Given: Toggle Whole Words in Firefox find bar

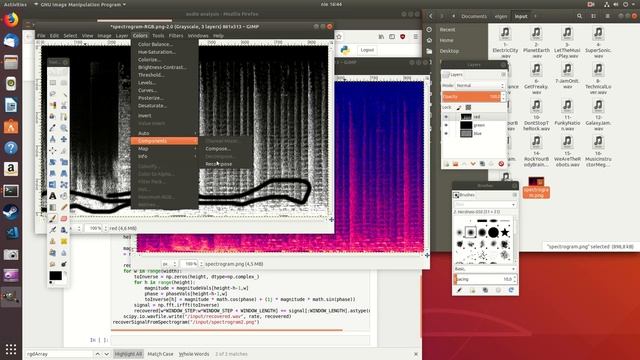Looking at the screenshot, I should click(x=194, y=354).
